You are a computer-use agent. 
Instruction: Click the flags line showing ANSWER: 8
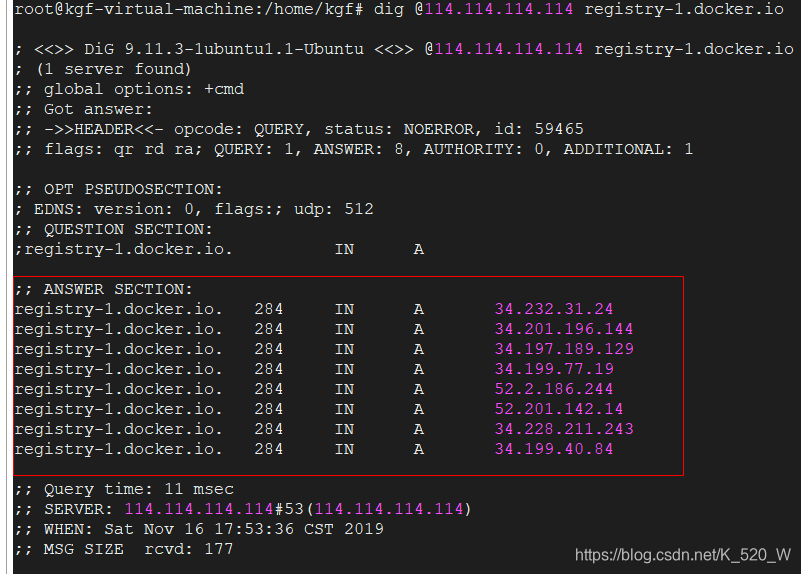click(354, 149)
